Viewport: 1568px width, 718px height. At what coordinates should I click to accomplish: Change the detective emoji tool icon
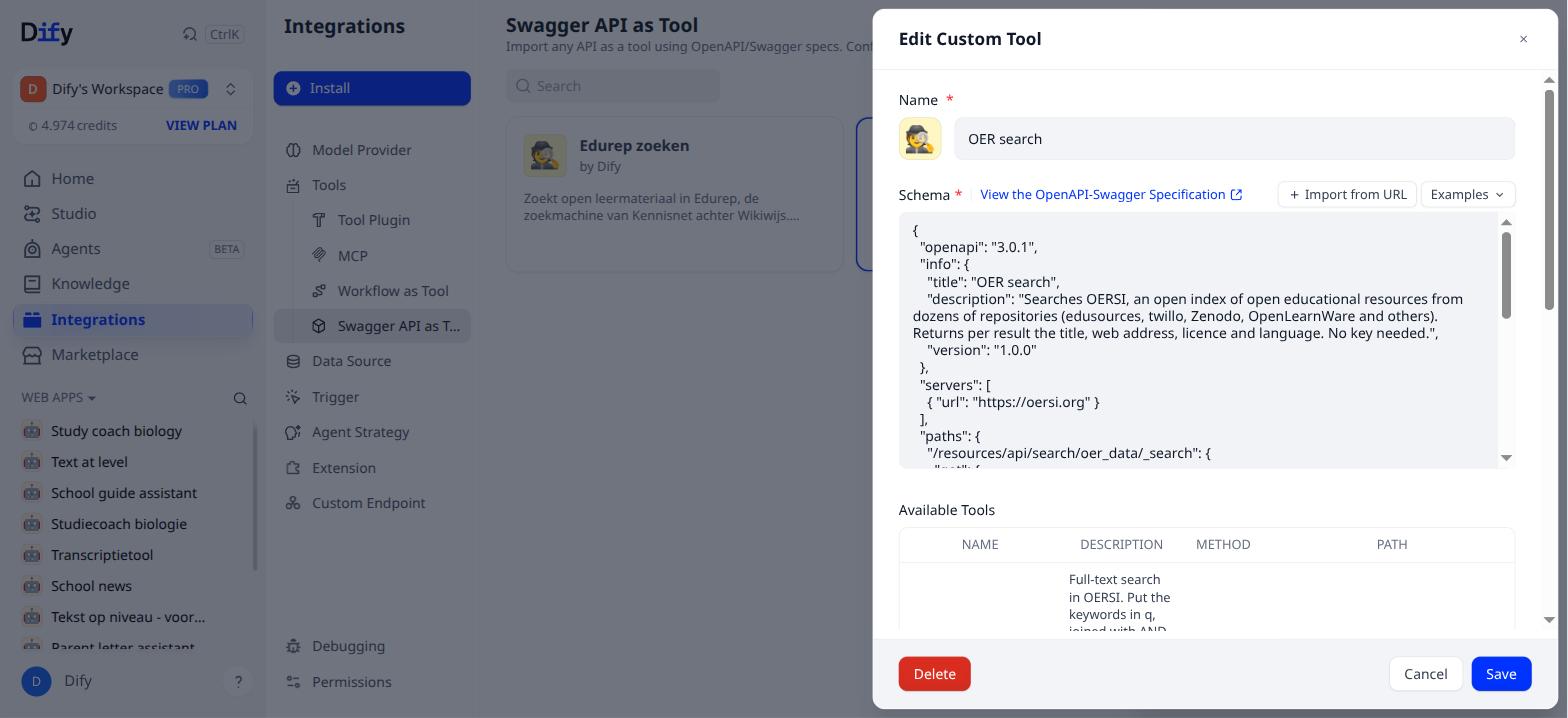tap(920, 139)
